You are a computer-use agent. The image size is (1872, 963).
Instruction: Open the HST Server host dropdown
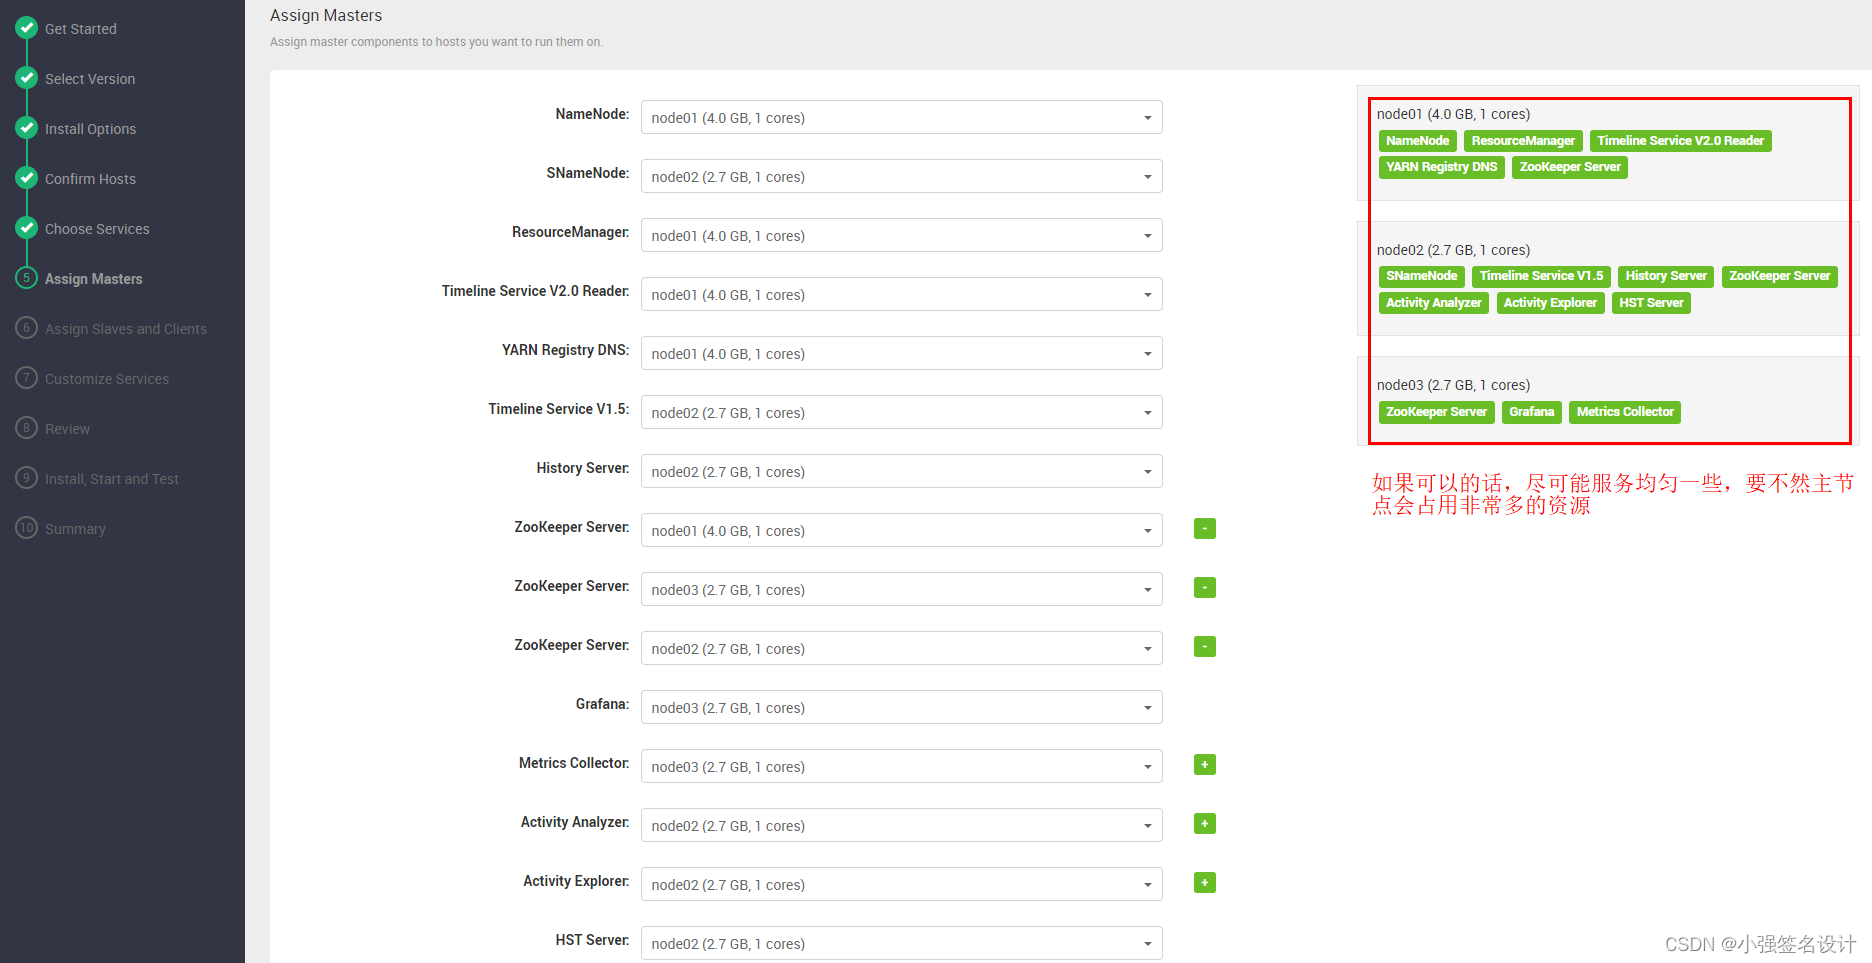click(x=902, y=943)
